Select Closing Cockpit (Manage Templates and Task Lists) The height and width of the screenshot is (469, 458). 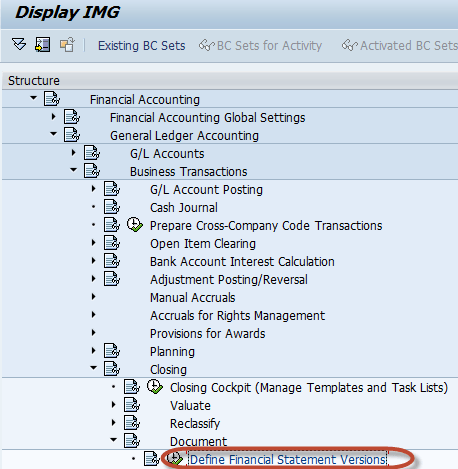click(309, 388)
